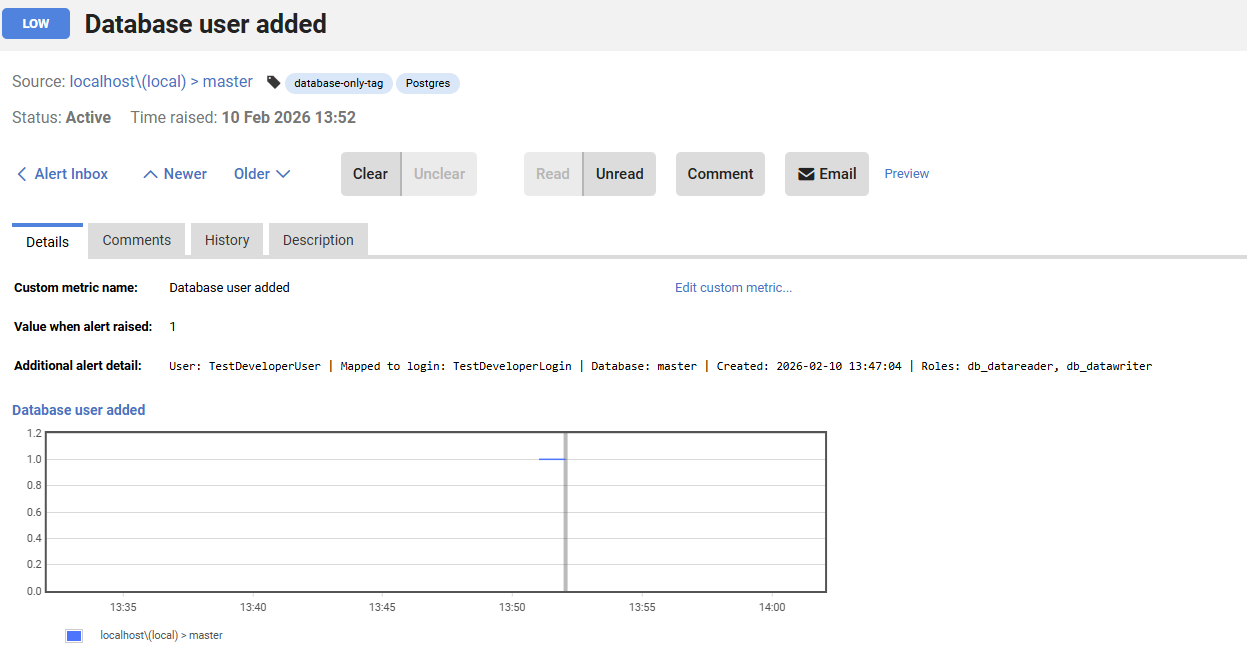Viewport: 1247px width, 659px height.
Task: Click the vertical time marker on the chart
Action: point(565,511)
